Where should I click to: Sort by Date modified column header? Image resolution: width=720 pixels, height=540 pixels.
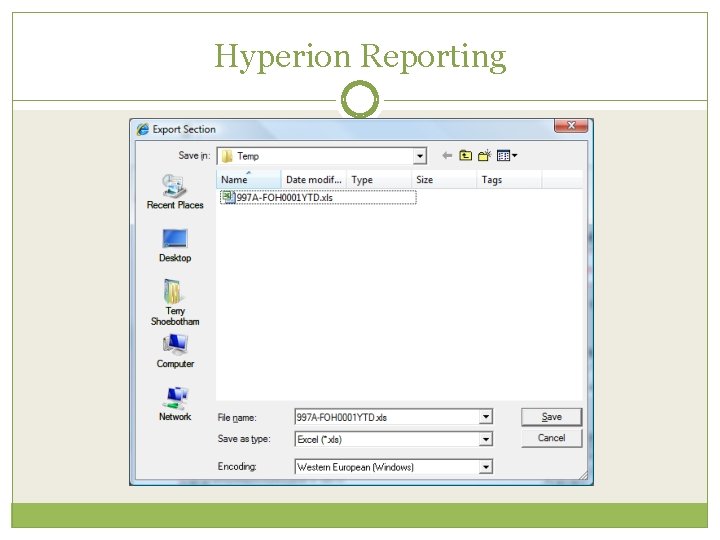pyautogui.click(x=314, y=180)
